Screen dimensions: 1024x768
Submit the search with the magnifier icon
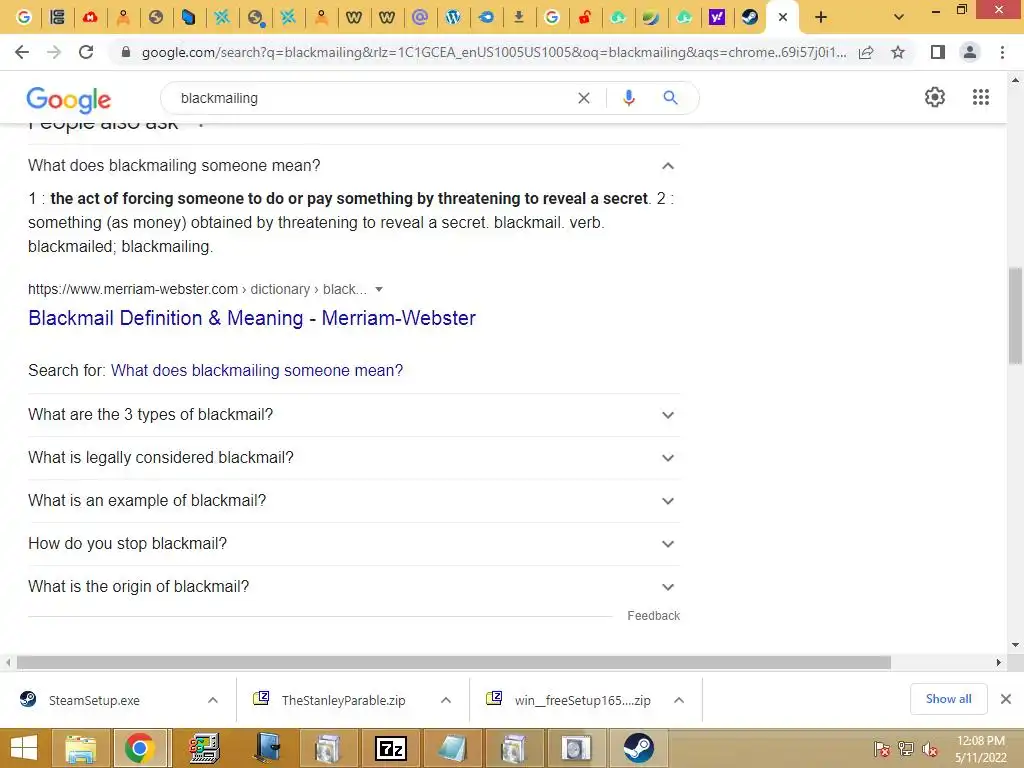[670, 98]
